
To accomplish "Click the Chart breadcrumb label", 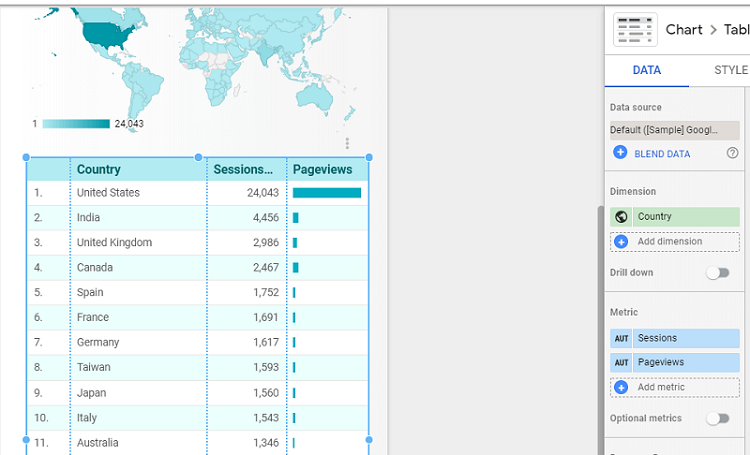I will pyautogui.click(x=684, y=30).
